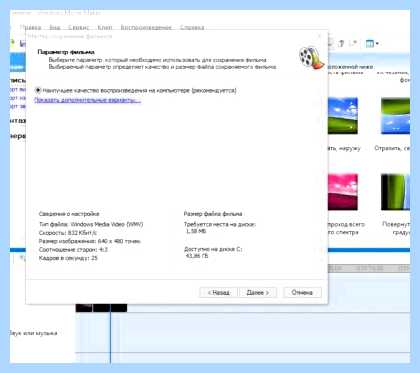Click the Скорость: 832 Кбит/с line
Screen dimensions: 420x373
tap(68, 233)
